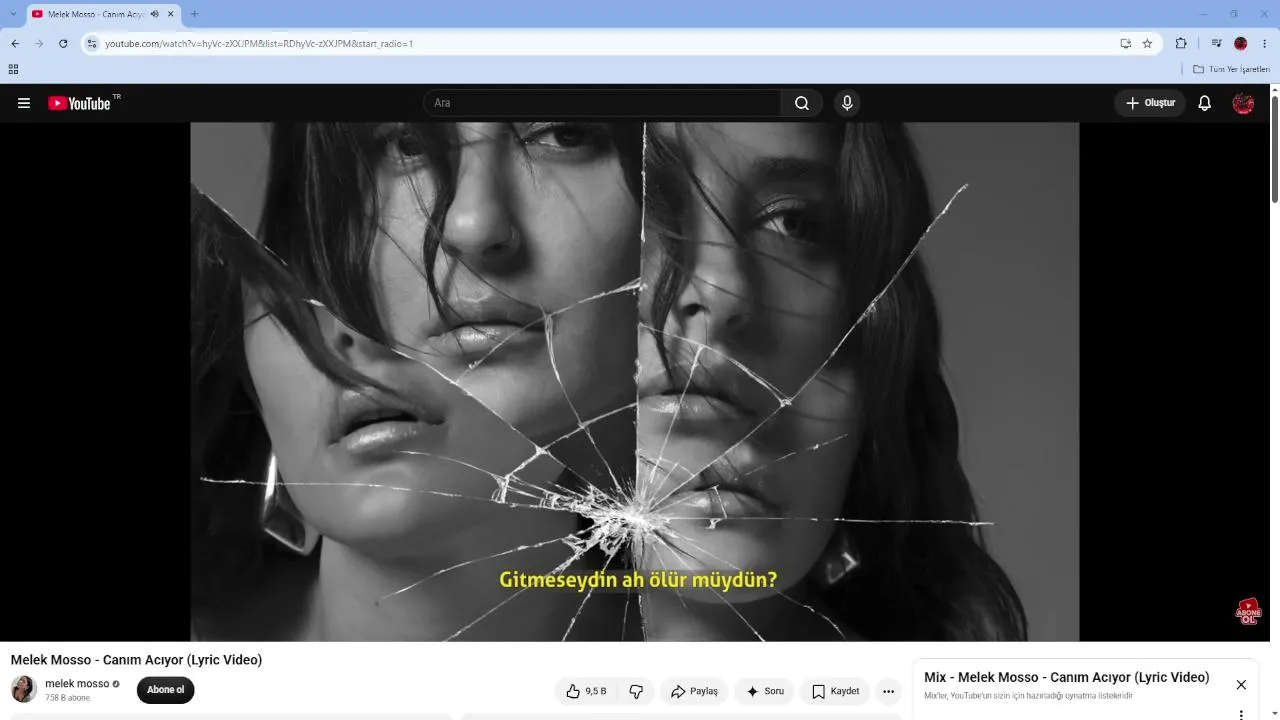The image size is (1280, 720).
Task: Reload the current page
Action: 63,44
